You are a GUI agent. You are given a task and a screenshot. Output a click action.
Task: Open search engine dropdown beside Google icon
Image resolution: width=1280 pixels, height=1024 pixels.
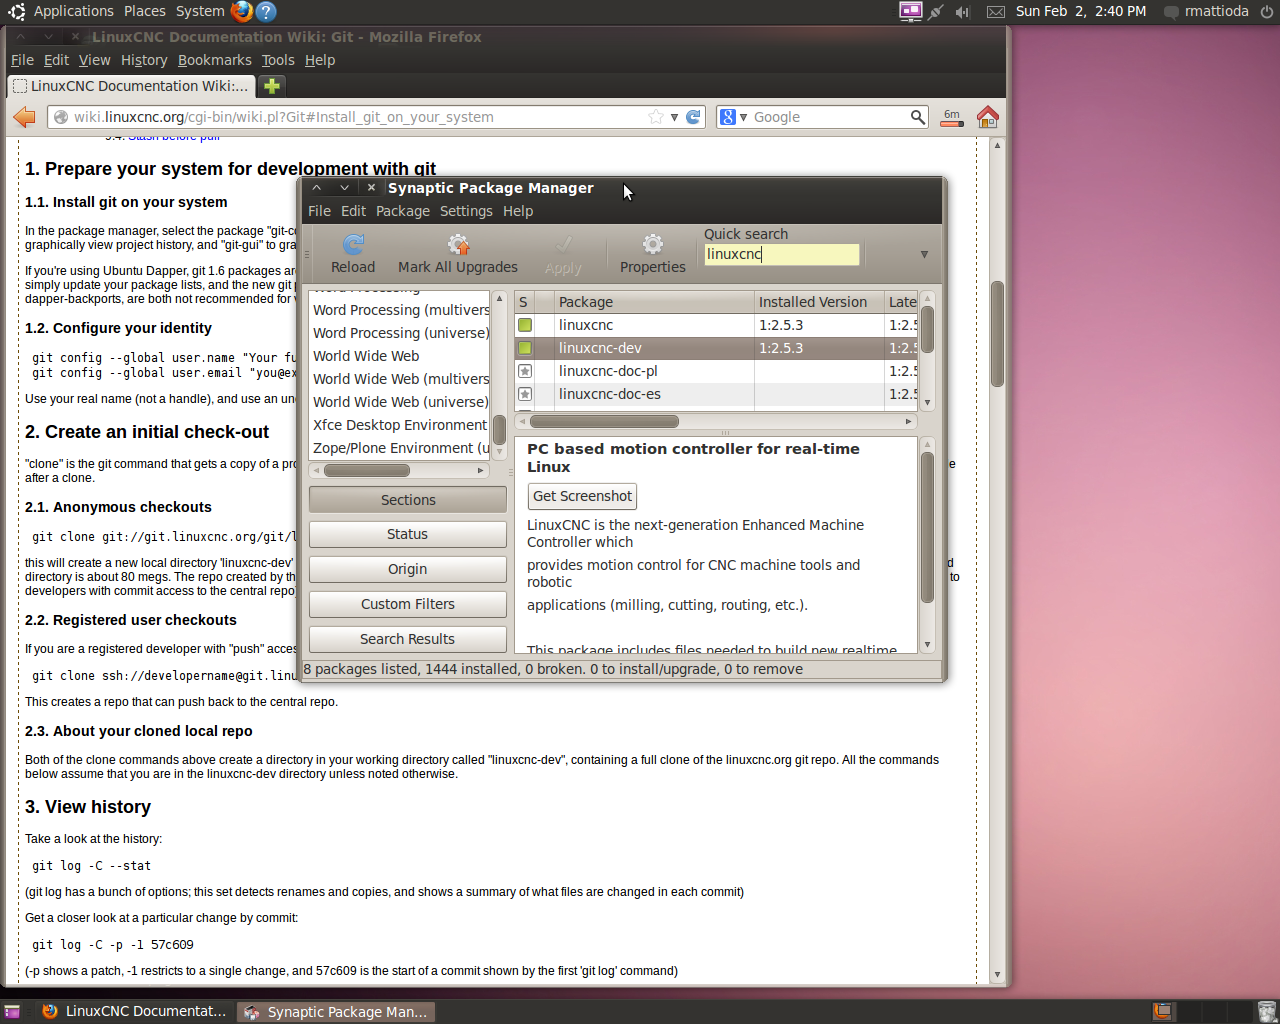coord(743,117)
